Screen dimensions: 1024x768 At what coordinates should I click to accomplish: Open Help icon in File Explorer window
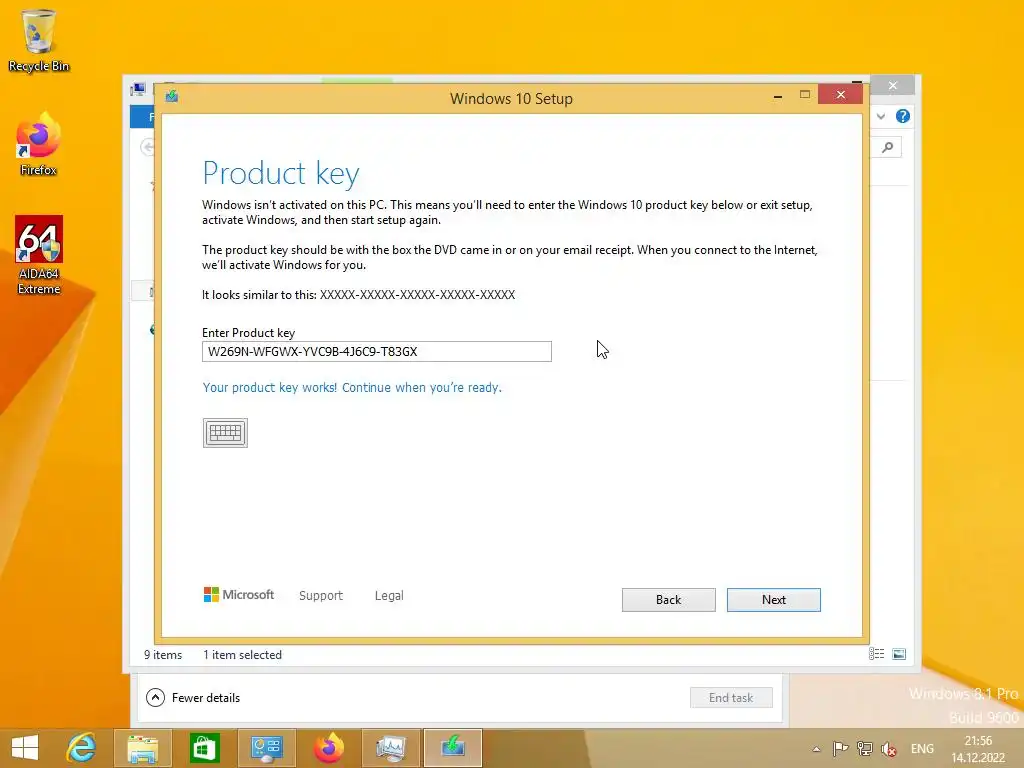point(903,116)
